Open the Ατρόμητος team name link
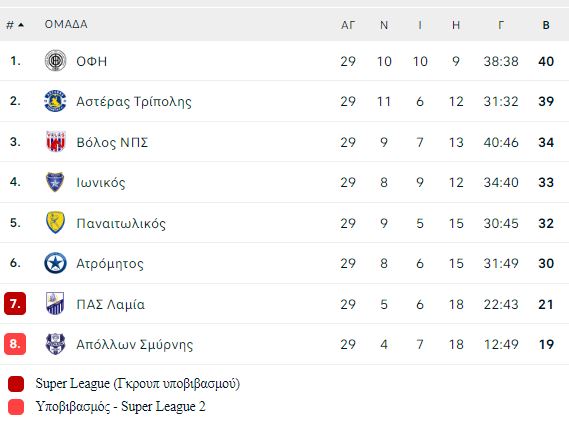Image resolution: width=569 pixels, height=422 pixels. pyautogui.click(x=110, y=263)
